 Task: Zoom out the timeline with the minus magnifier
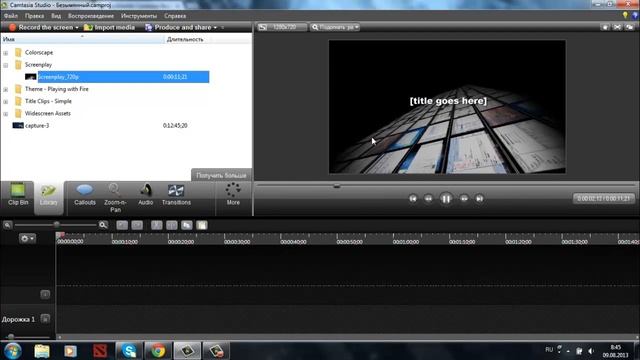coord(7,225)
